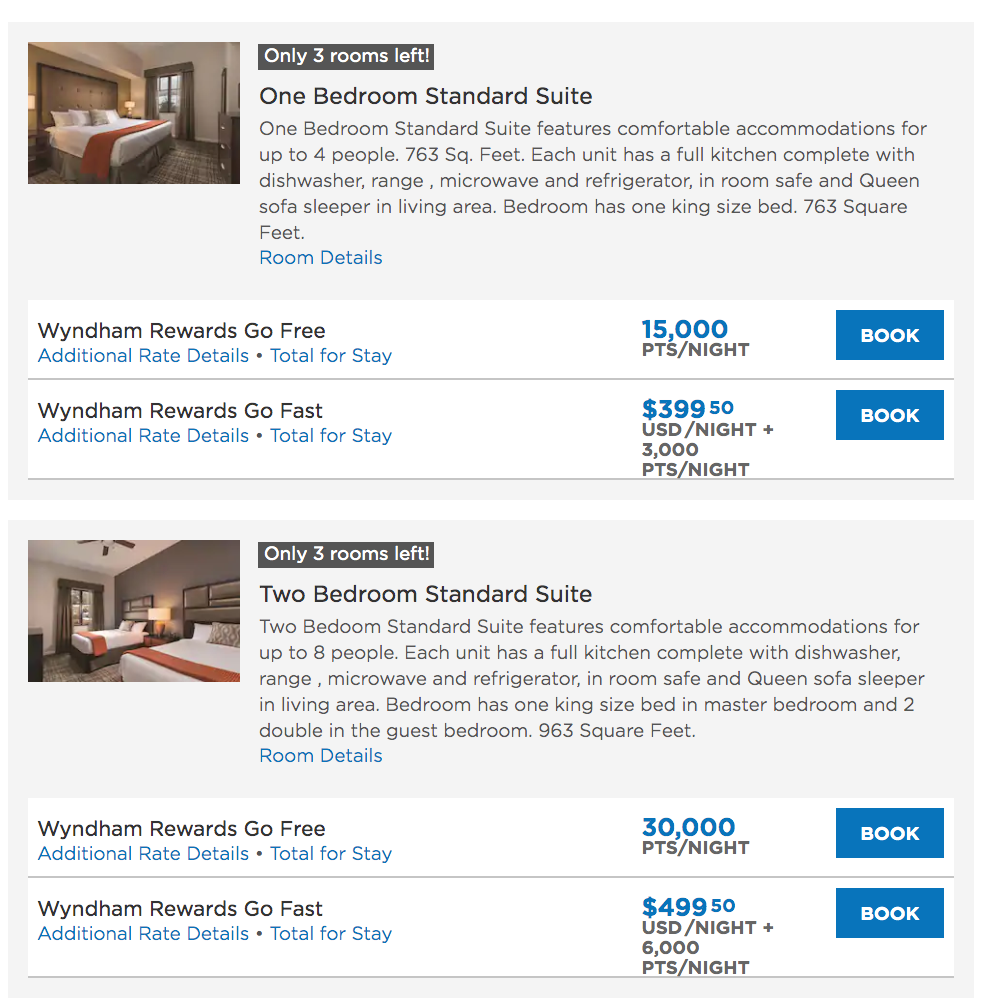Open Additional Rate Details for Two Bedroom Go Fast
This screenshot has height=1006, width=982.
[x=143, y=934]
